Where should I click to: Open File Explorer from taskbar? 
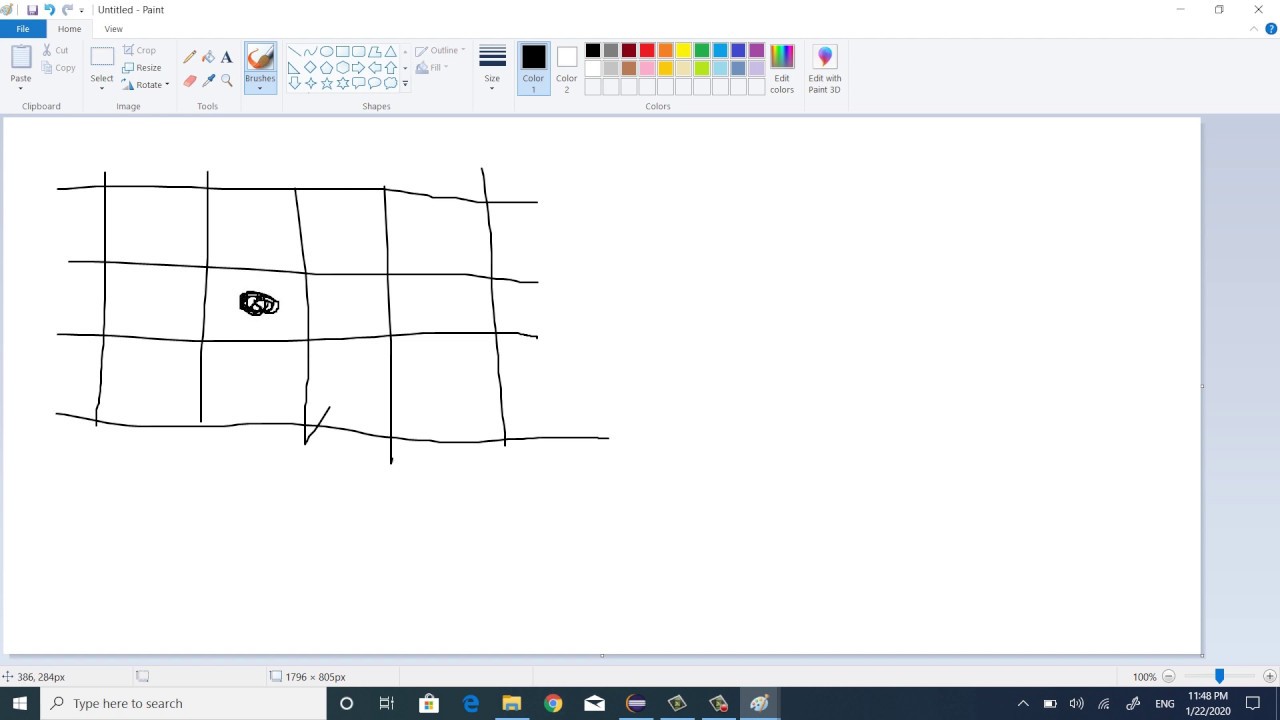[511, 703]
